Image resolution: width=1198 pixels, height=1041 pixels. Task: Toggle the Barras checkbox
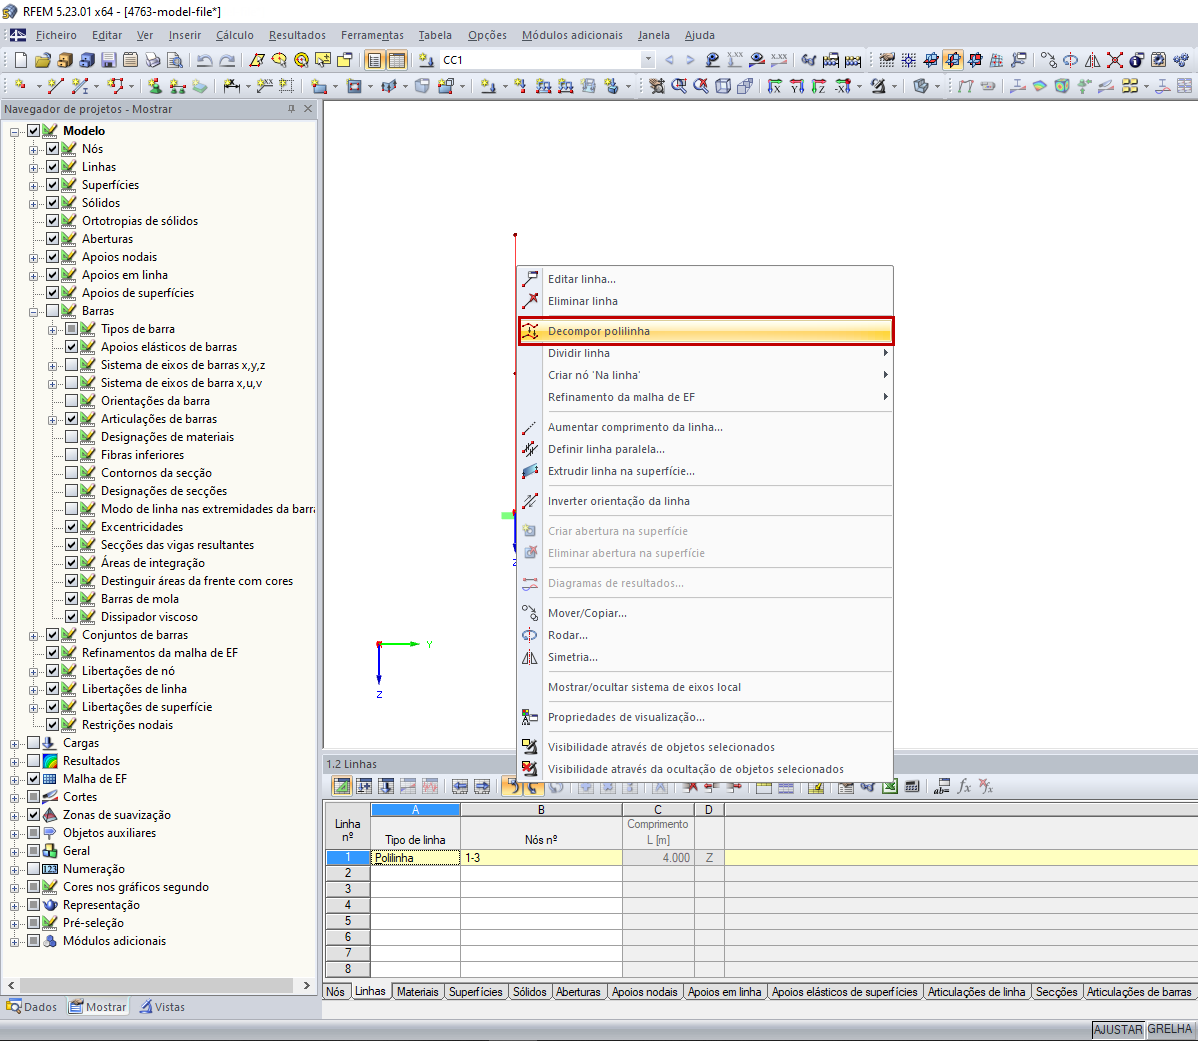coord(53,311)
